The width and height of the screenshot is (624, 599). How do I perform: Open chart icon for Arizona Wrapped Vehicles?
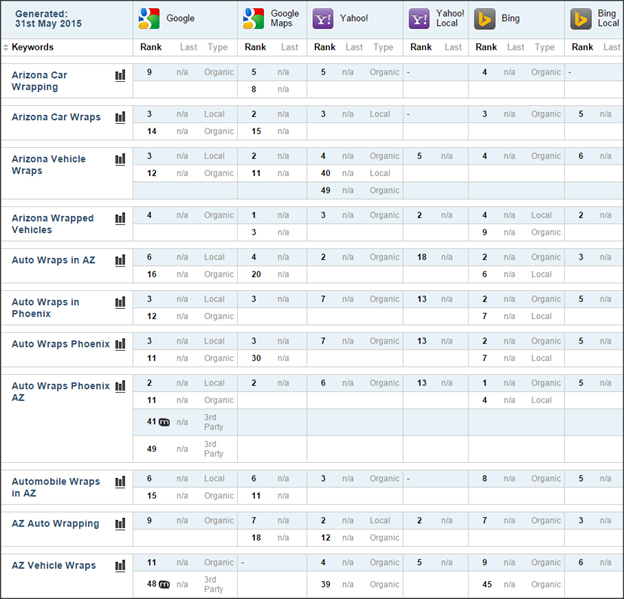coord(121,218)
